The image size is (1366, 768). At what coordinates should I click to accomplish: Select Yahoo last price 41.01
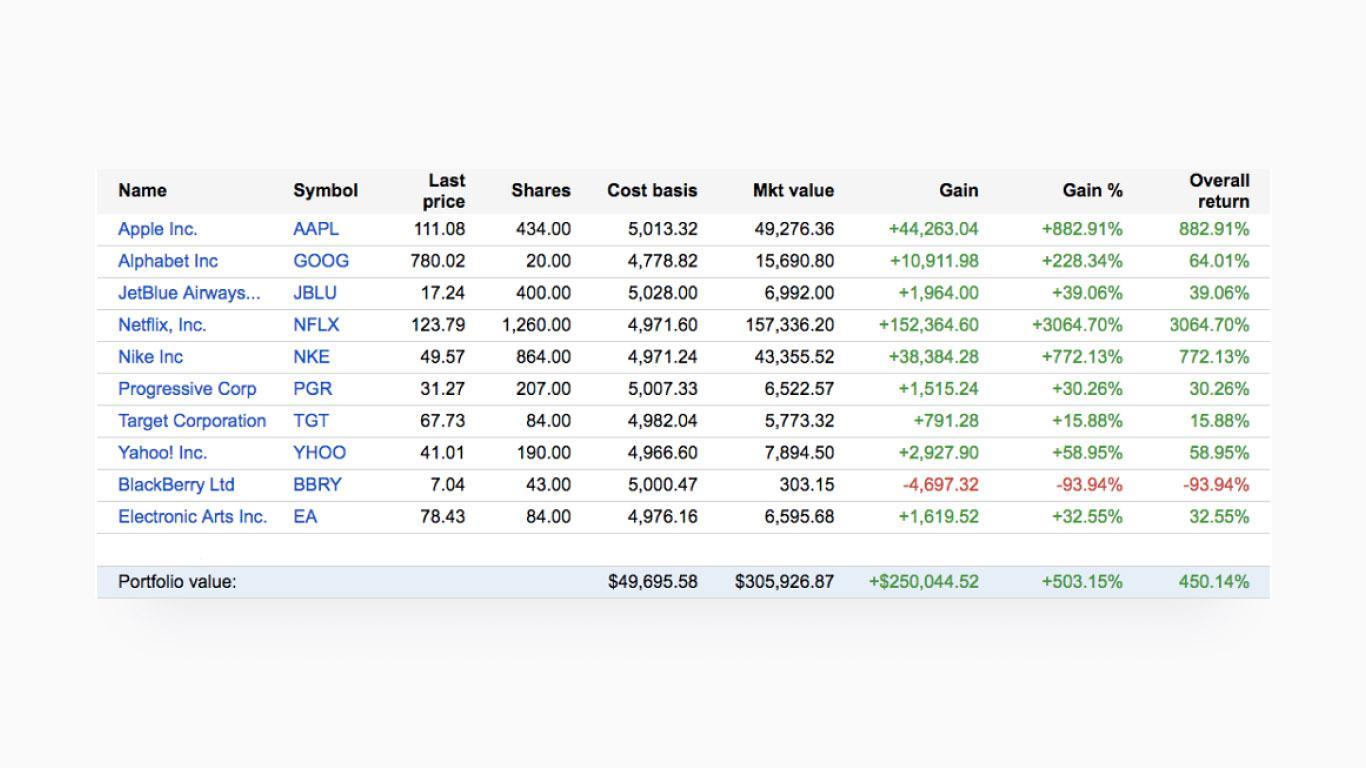click(x=443, y=453)
